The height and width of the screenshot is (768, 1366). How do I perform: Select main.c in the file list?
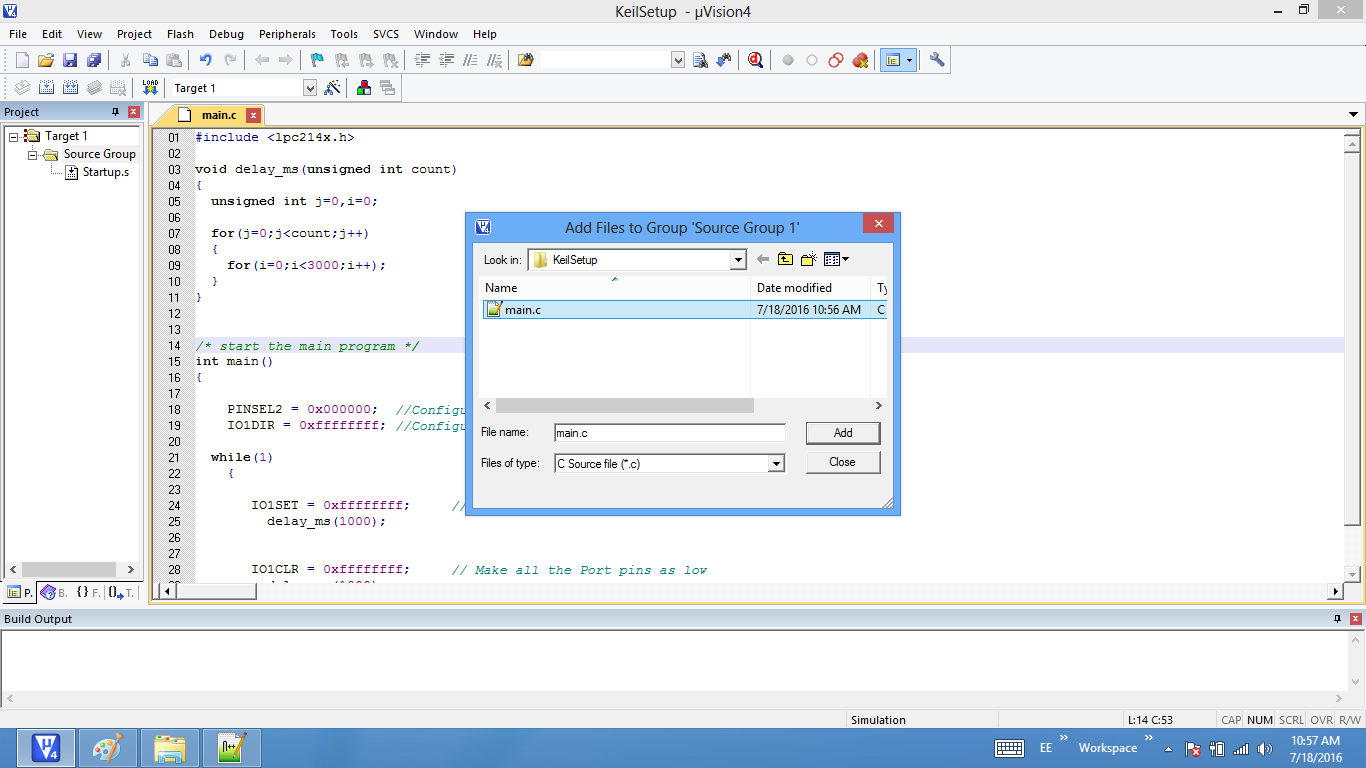click(x=683, y=310)
